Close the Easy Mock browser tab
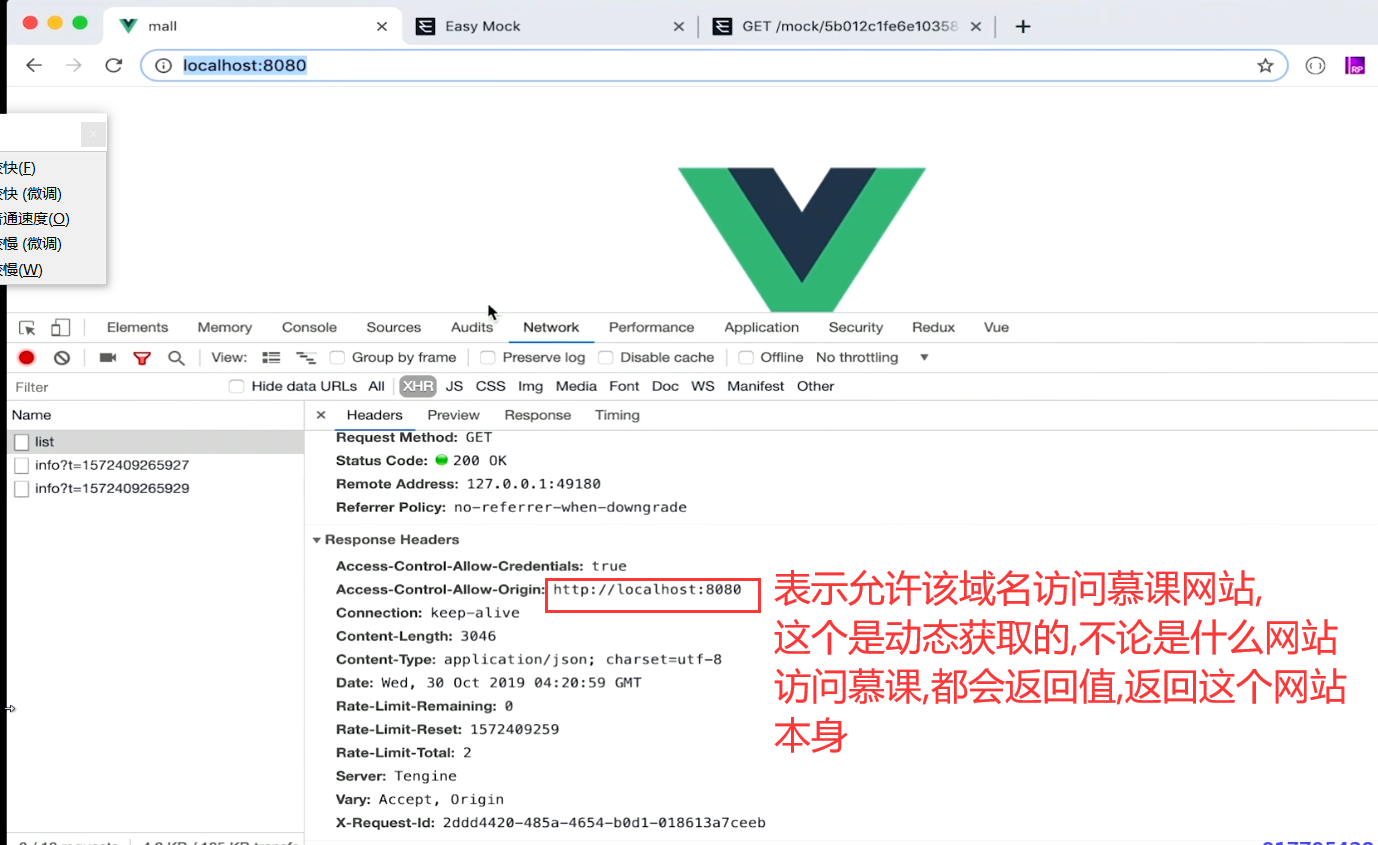Image resolution: width=1378 pixels, height=845 pixels. tap(679, 27)
